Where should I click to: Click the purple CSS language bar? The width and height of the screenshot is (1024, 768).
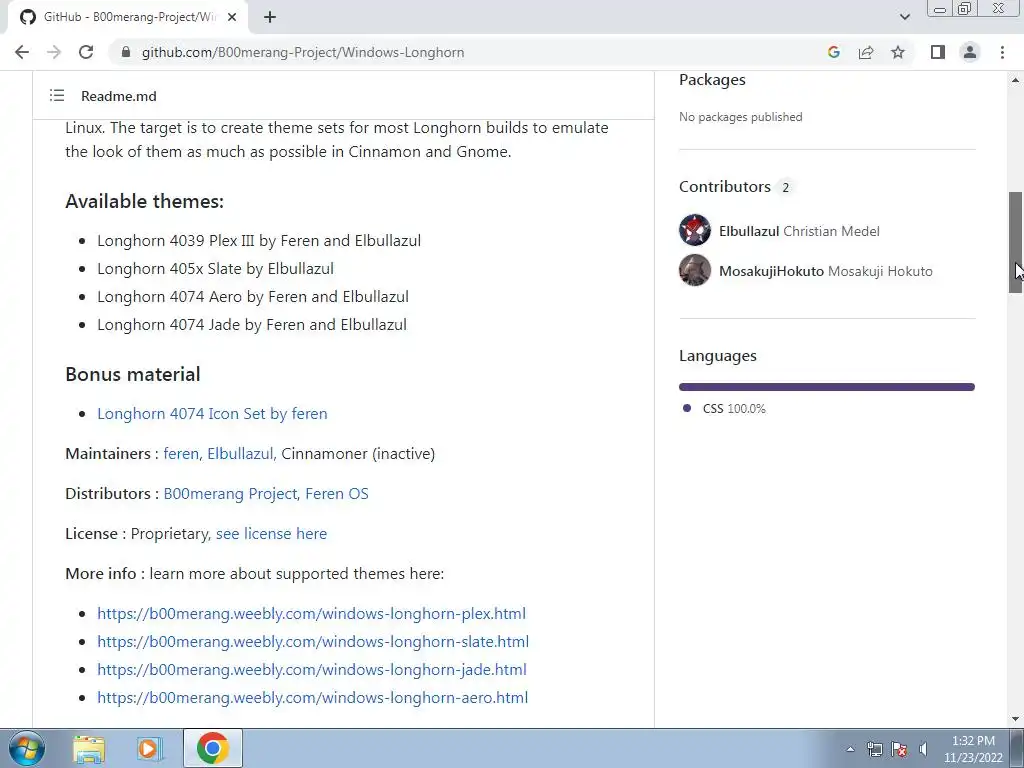827,387
